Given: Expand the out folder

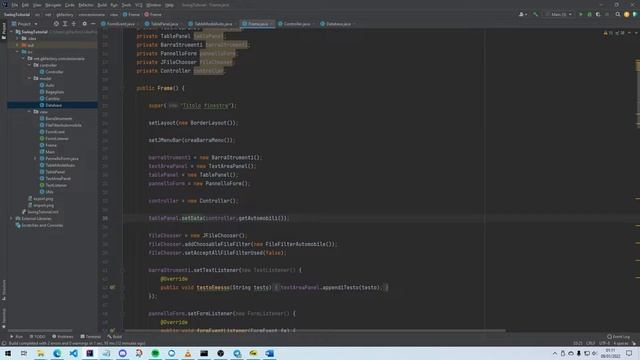Looking at the screenshot, I should (18, 45).
